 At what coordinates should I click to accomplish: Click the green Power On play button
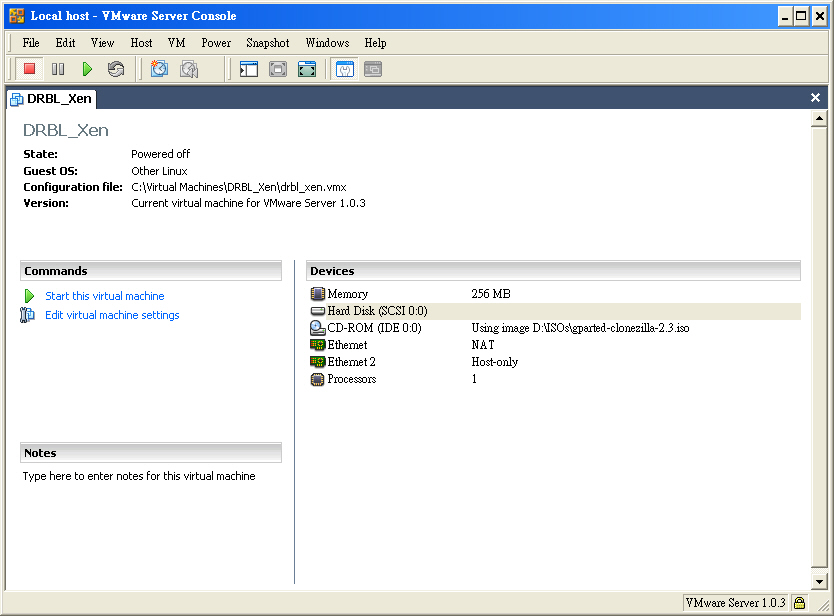tap(87, 69)
